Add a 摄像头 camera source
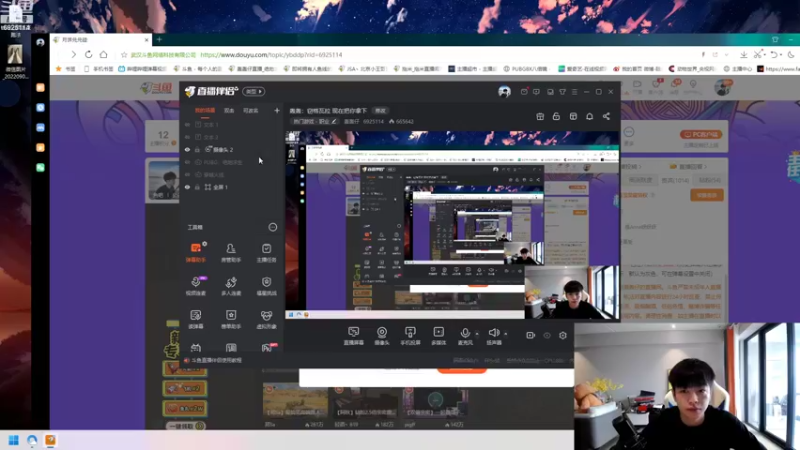 tap(382, 336)
